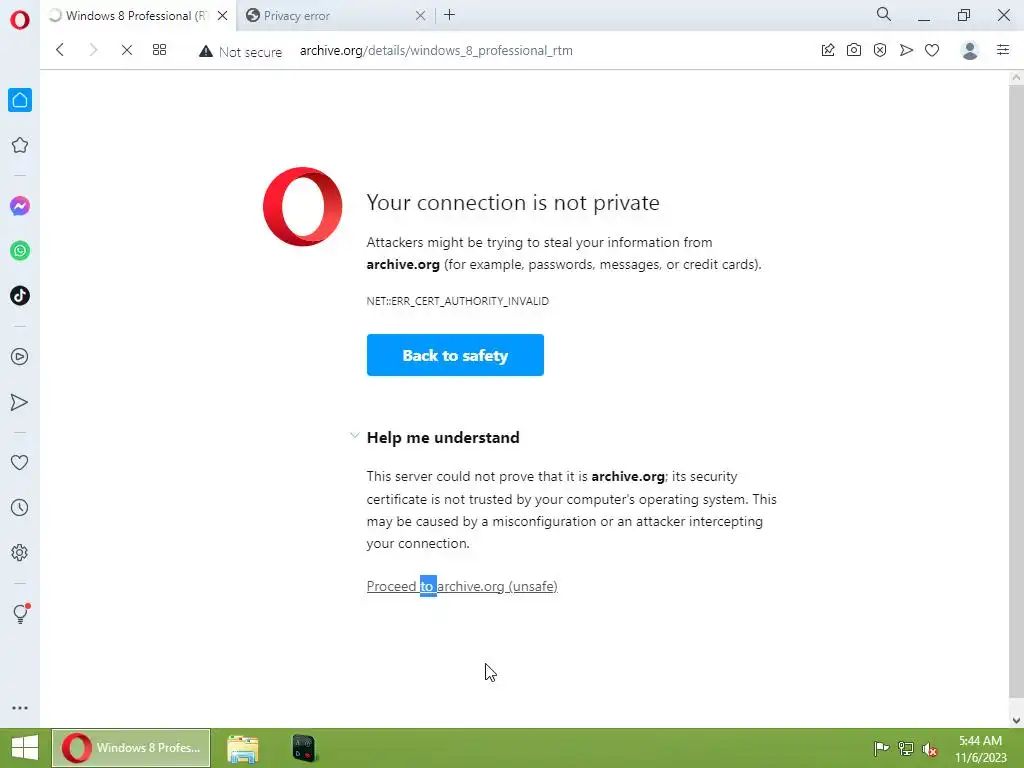Viewport: 1024px width, 768px height.
Task: Open Easy Setup sliders icon
Action: pyautogui.click(x=1003, y=50)
